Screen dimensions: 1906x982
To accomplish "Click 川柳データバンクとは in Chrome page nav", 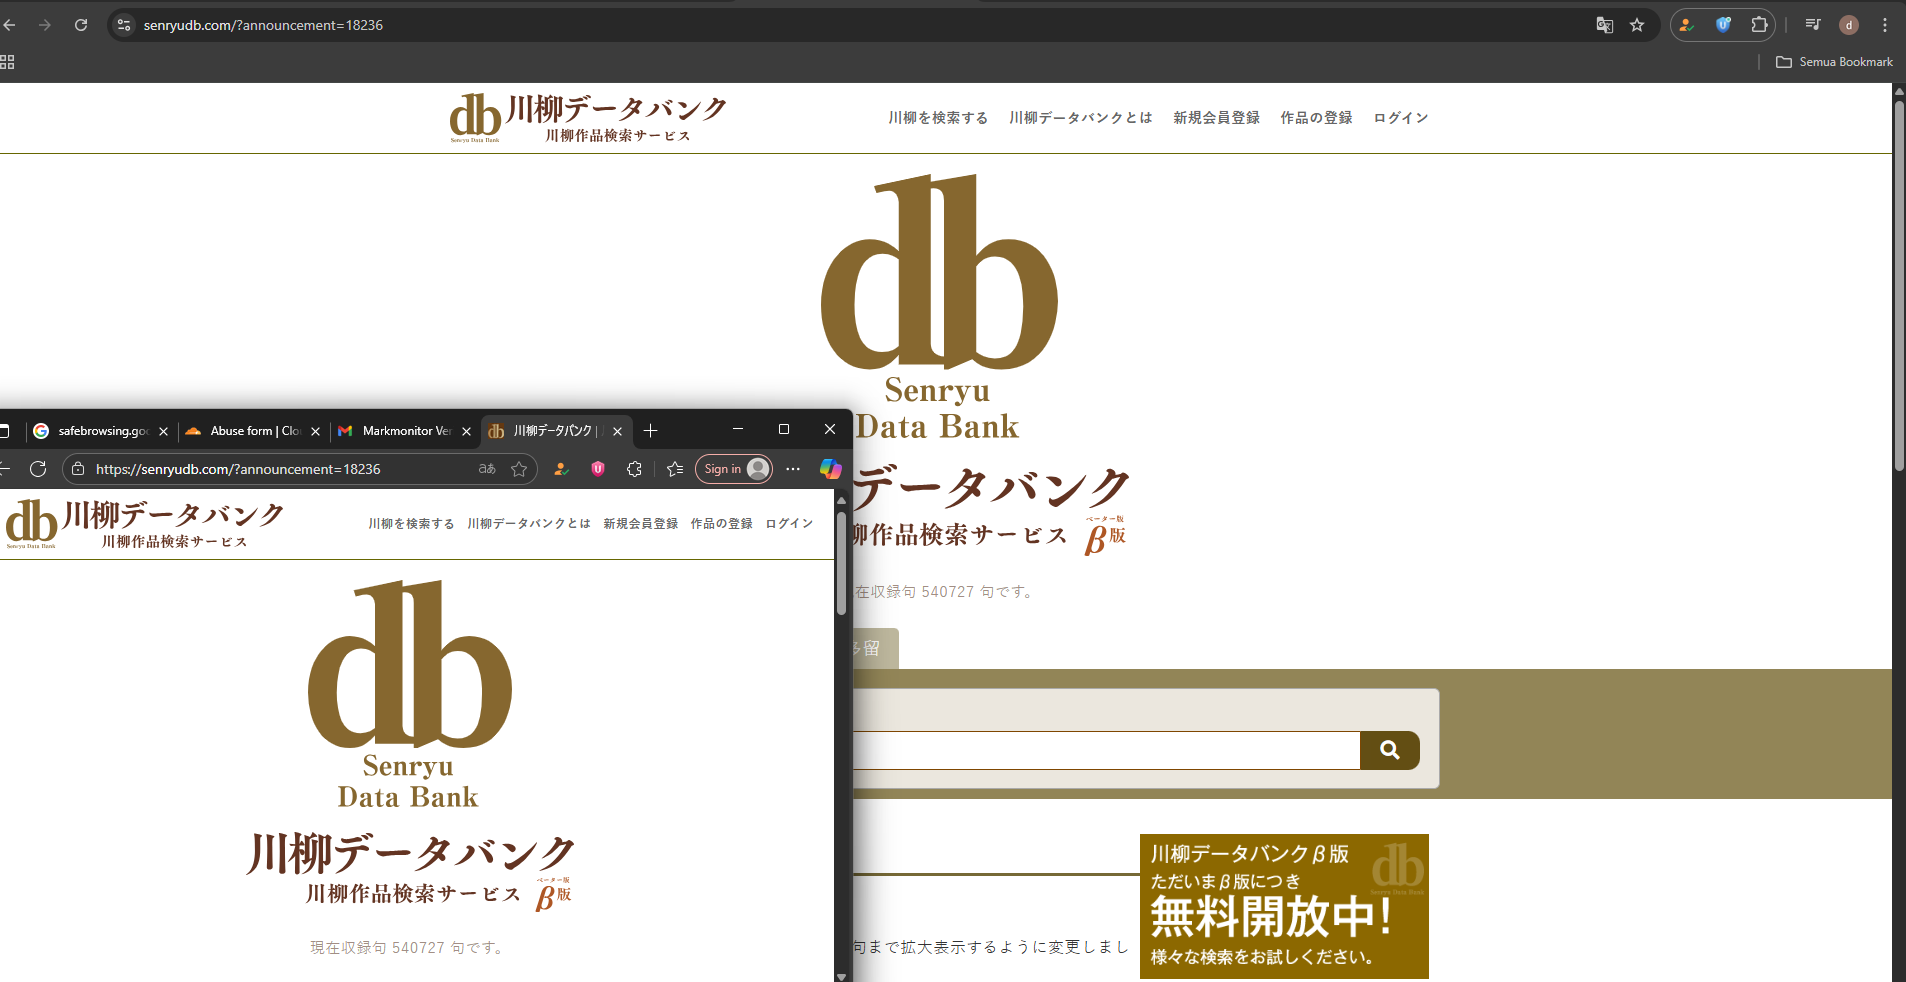I will tap(1081, 118).
